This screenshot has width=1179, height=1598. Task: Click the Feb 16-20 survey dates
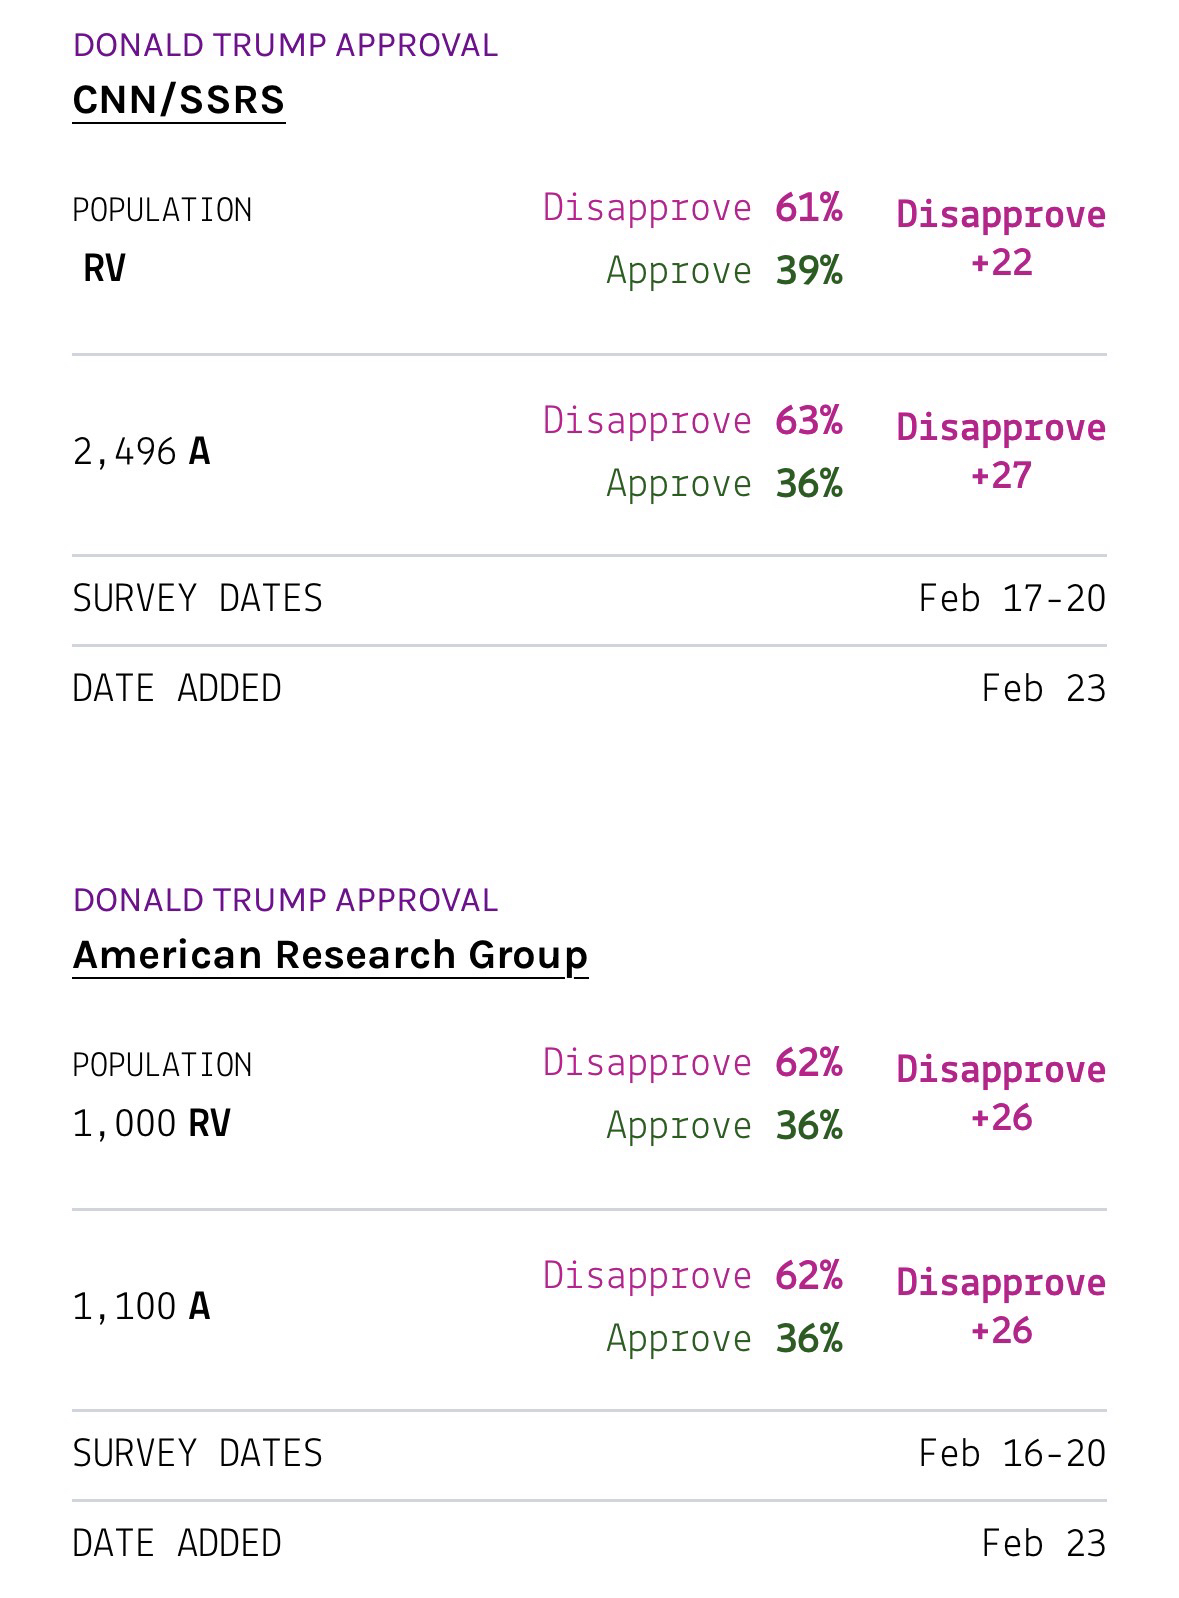click(1012, 1454)
